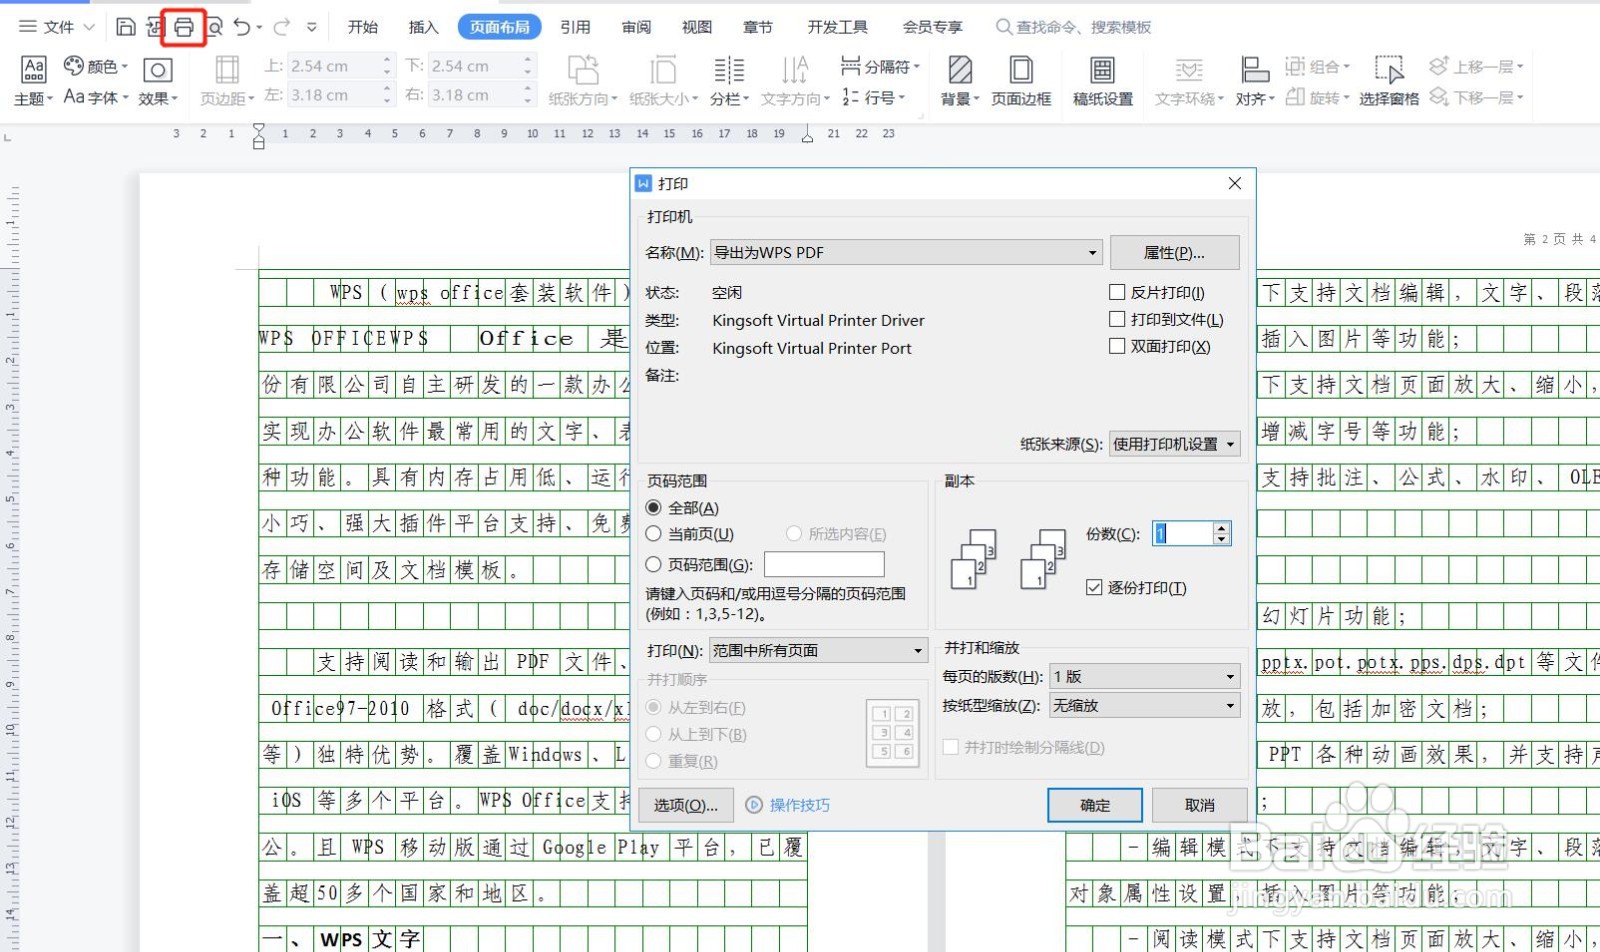Click the 页面边框 page border icon
1600x952 pixels.
point(1020,80)
